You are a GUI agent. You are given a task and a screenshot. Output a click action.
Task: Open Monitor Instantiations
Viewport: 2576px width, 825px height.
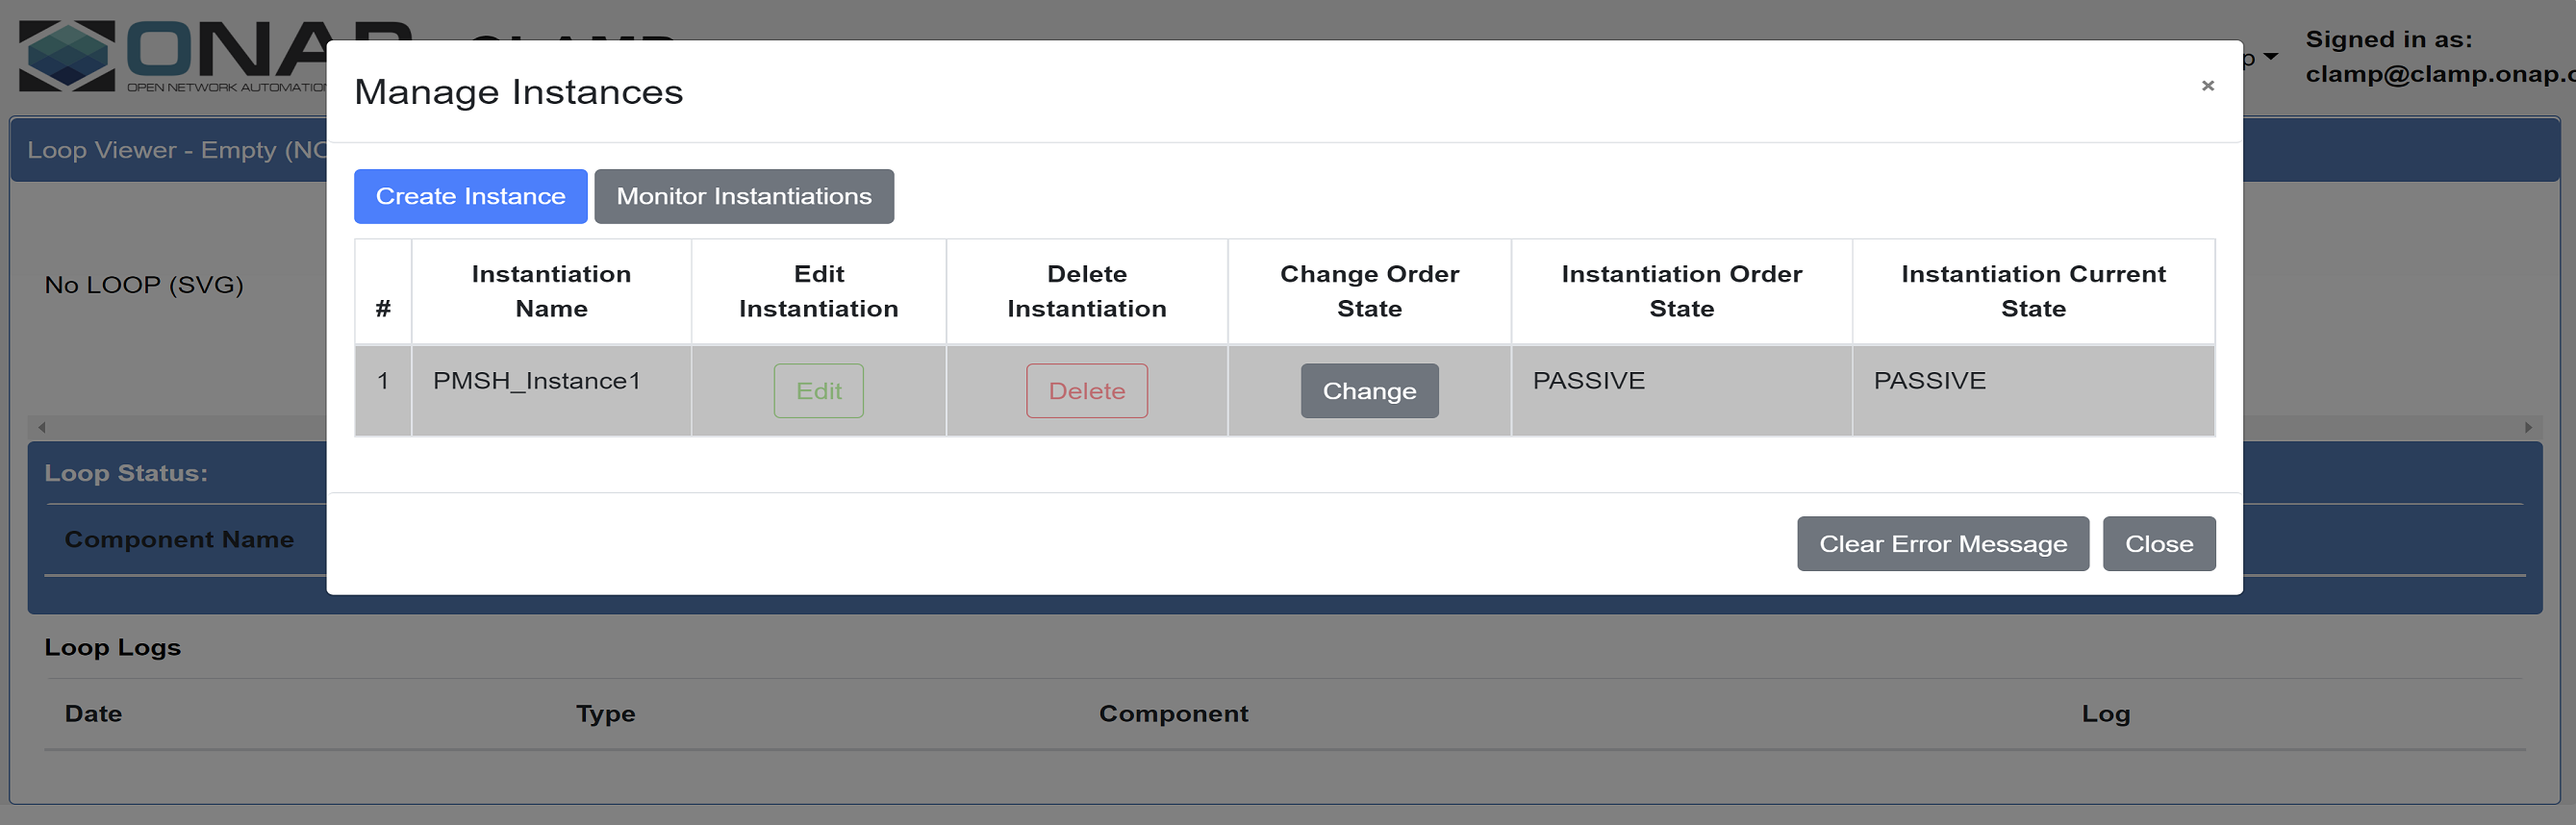point(743,196)
